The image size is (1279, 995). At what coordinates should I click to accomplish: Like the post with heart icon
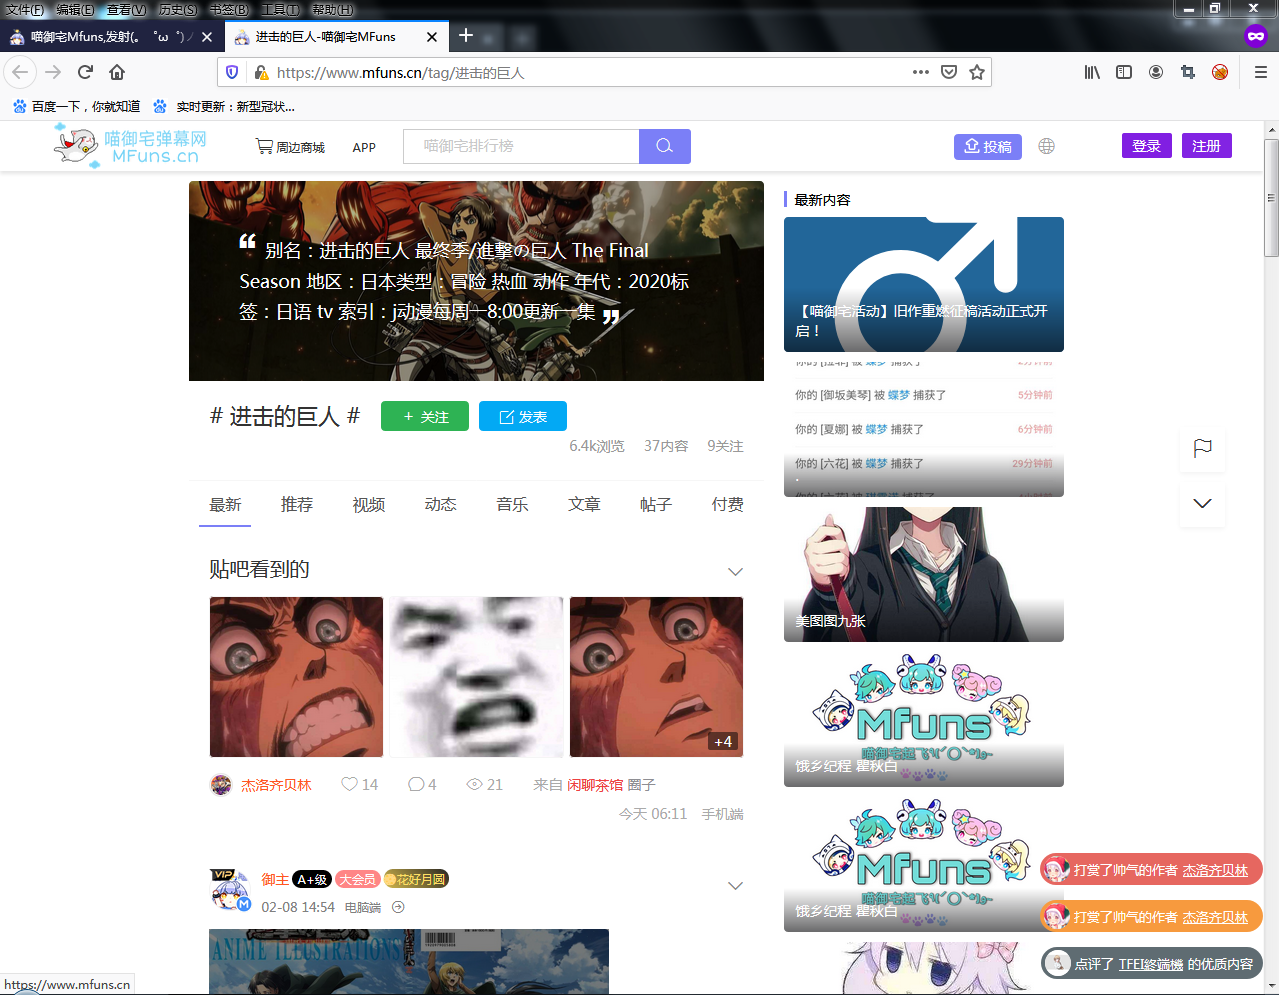349,784
